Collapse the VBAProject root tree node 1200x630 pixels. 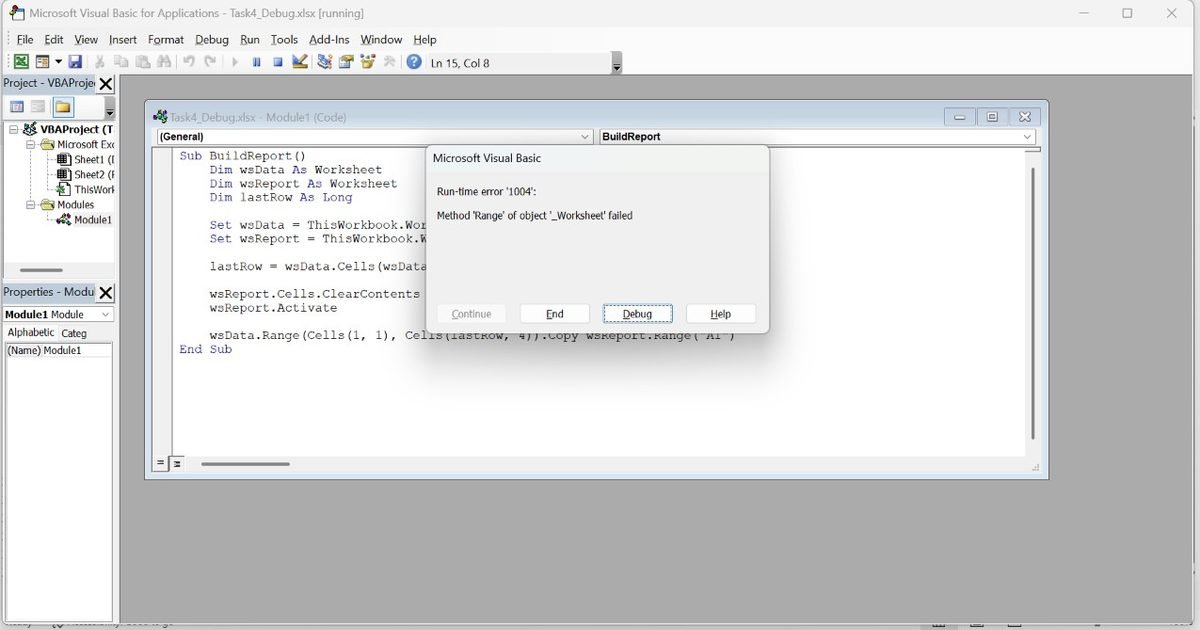pos(14,129)
